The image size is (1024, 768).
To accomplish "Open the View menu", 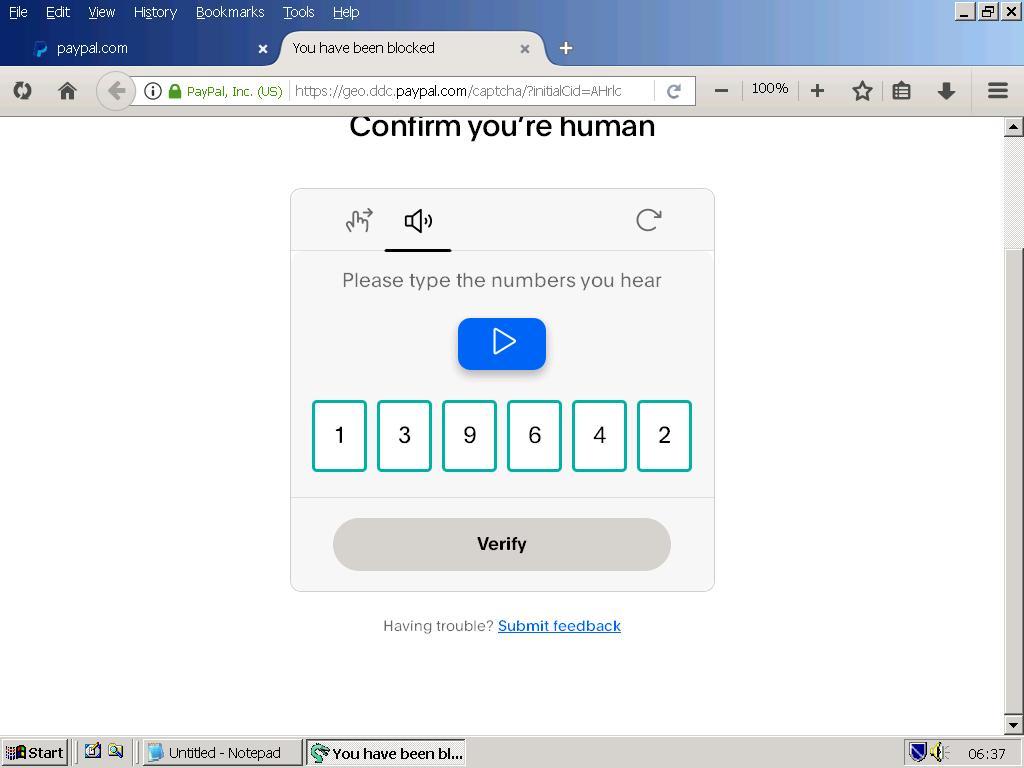I will [101, 12].
